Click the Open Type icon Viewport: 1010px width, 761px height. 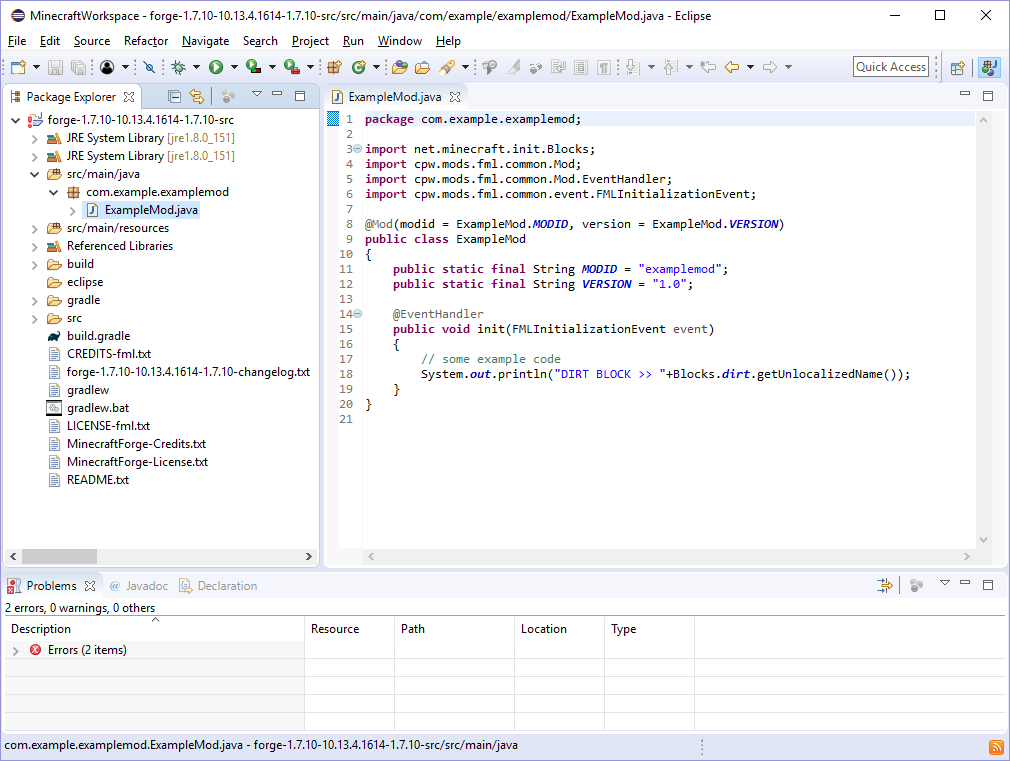[x=399, y=67]
